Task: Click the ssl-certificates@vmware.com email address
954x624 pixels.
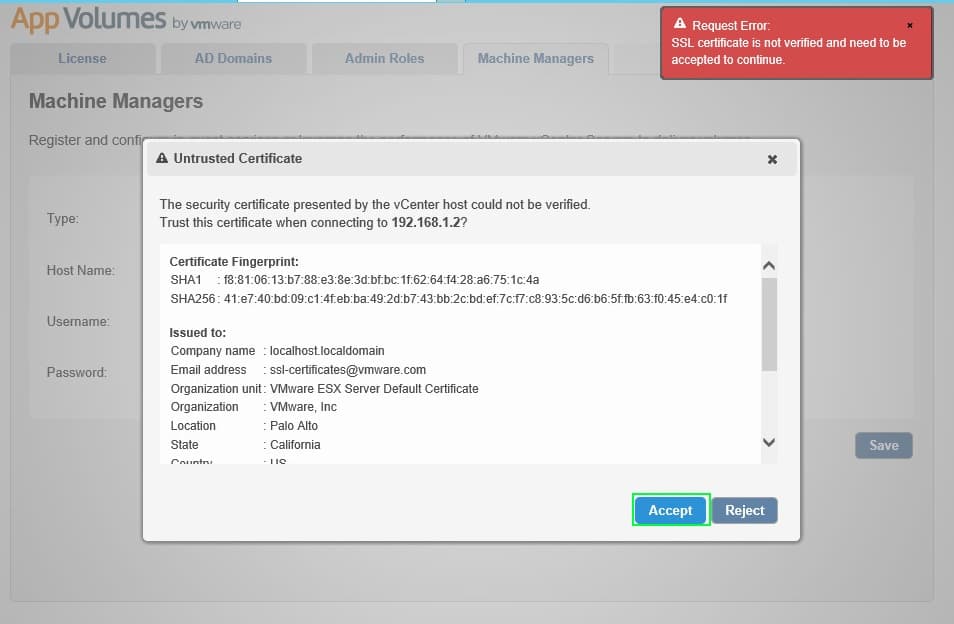Action: [x=348, y=370]
